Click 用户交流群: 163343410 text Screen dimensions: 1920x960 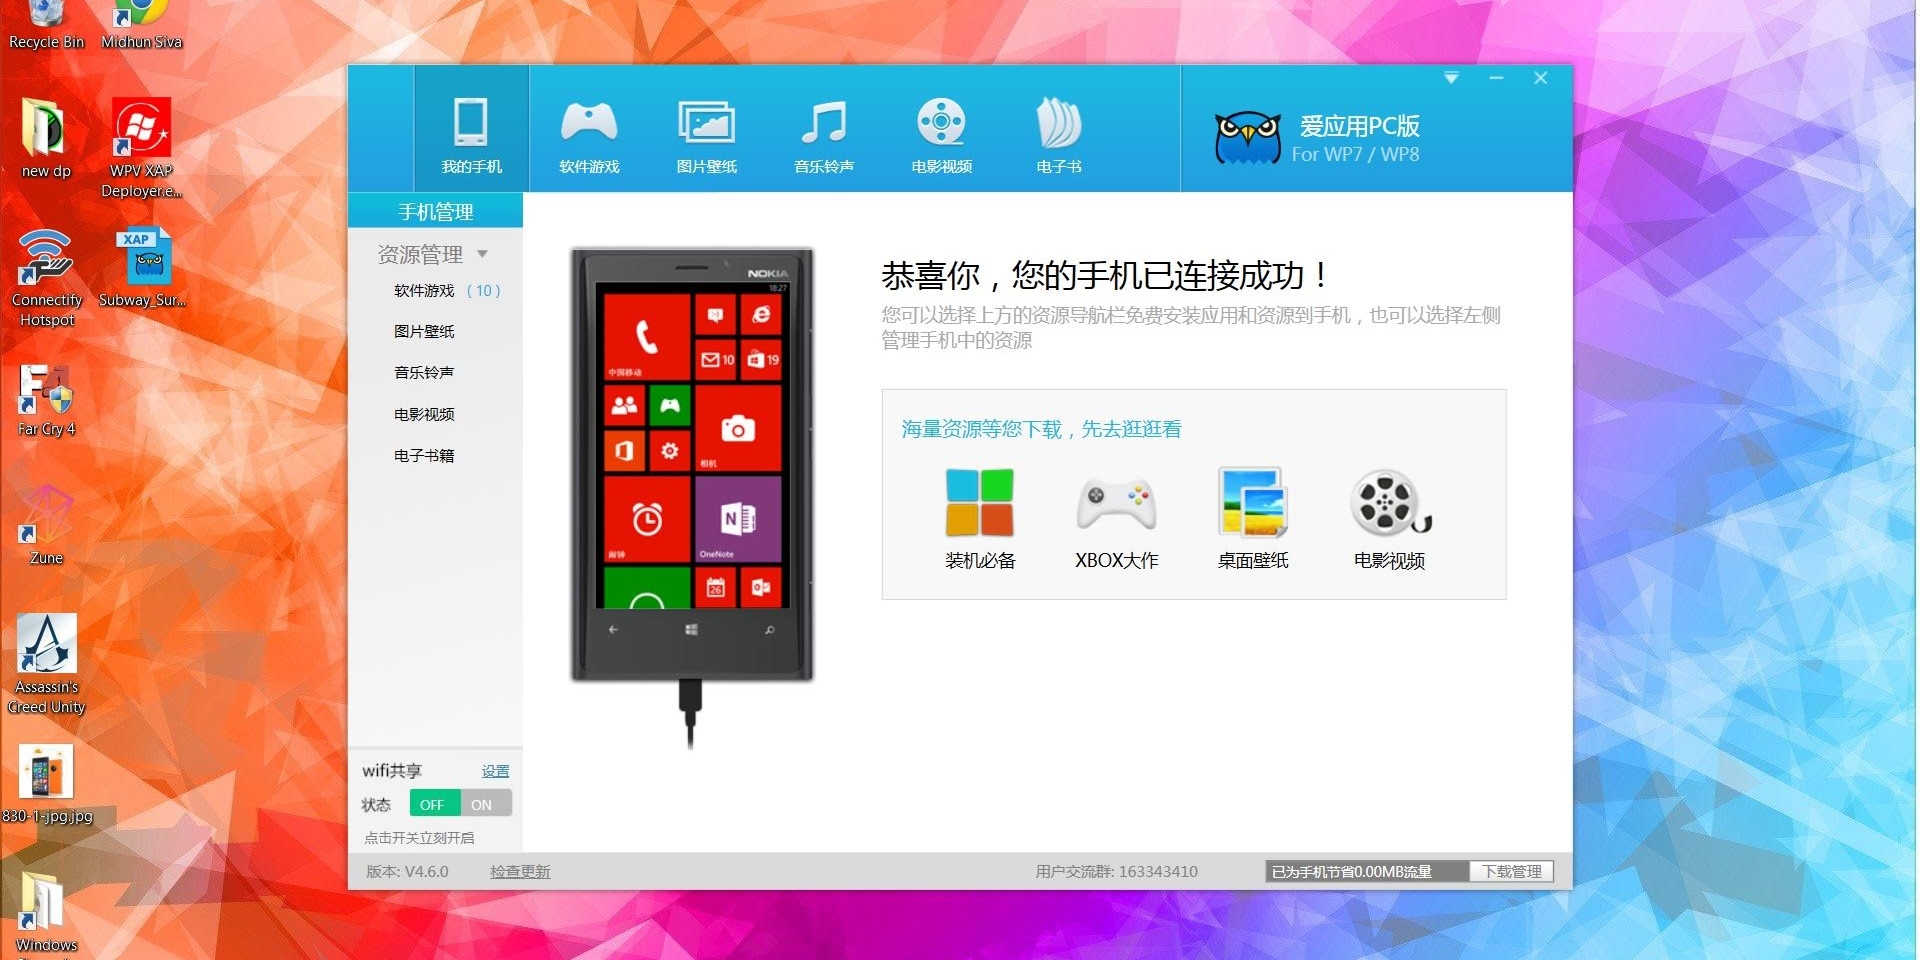click(1116, 872)
